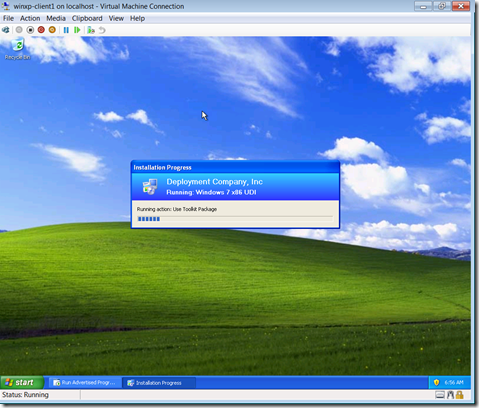Click the greyed-out Start toolbar icon
Screen dimensions: 479x408
tap(19, 30)
